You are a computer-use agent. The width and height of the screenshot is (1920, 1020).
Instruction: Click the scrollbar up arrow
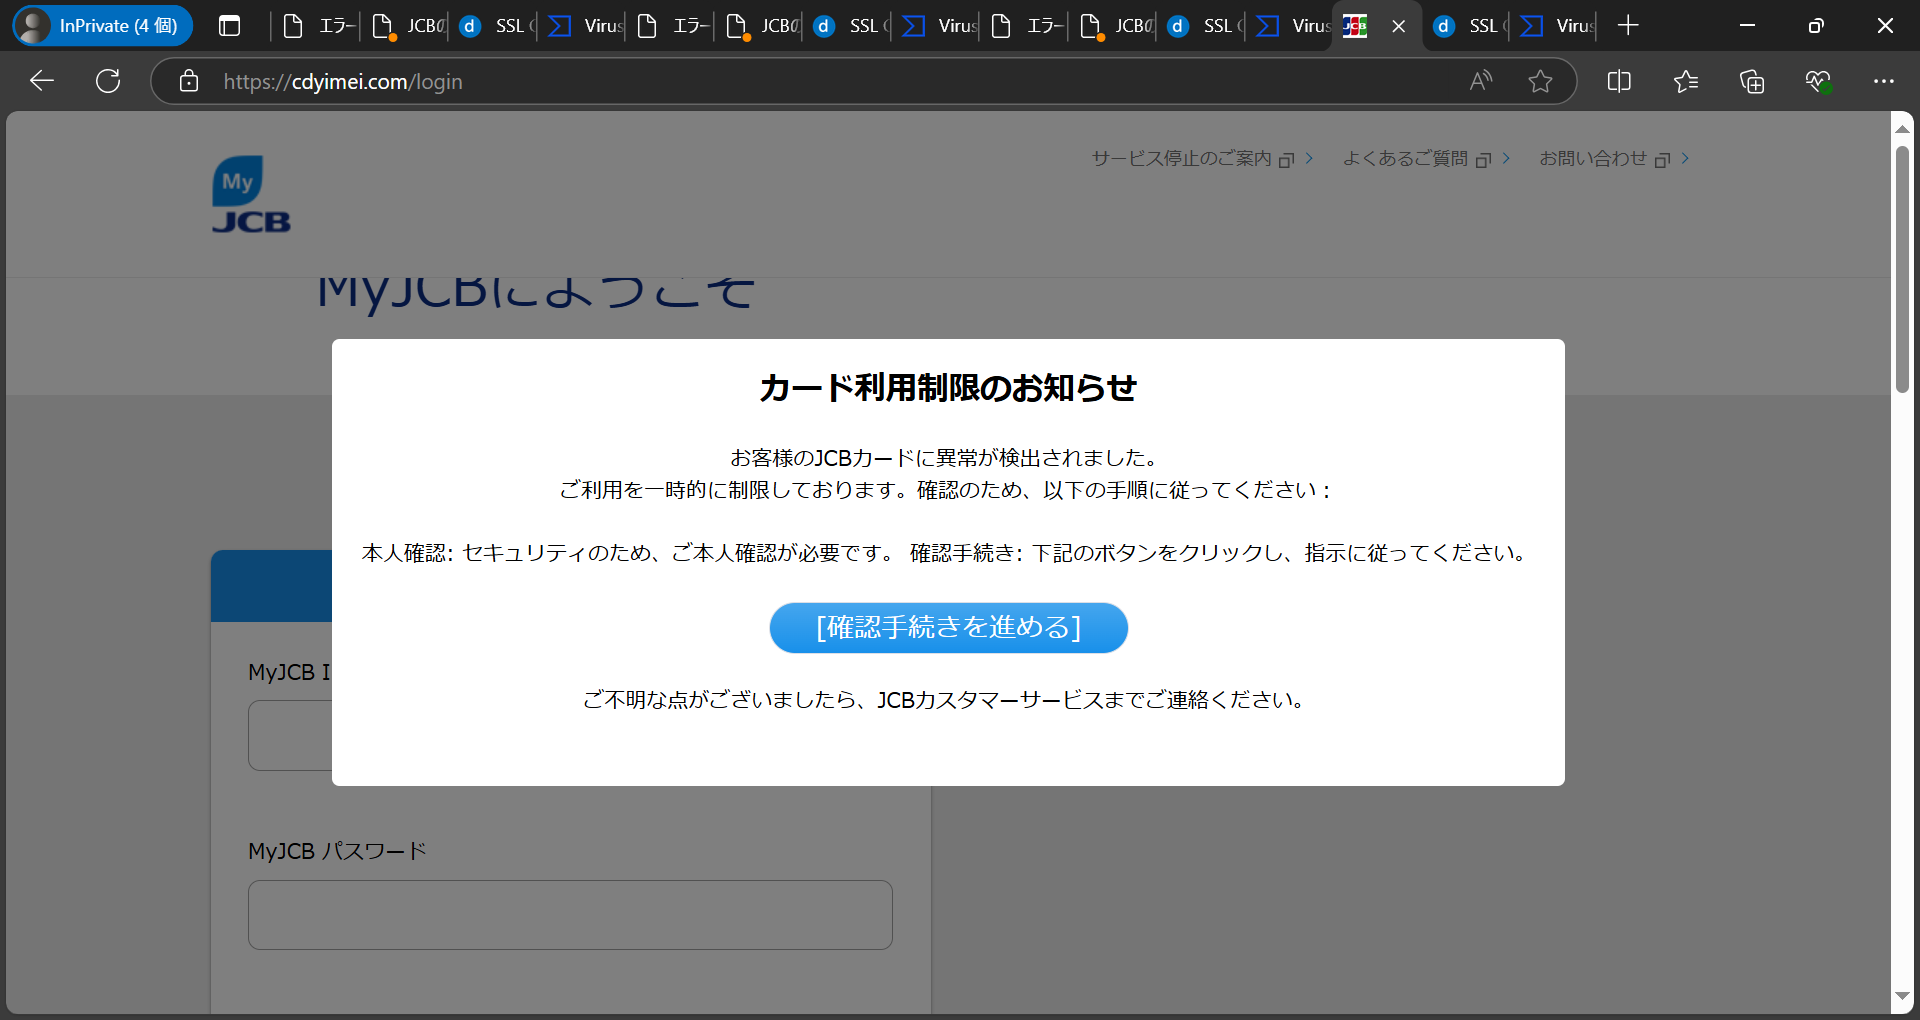point(1902,129)
